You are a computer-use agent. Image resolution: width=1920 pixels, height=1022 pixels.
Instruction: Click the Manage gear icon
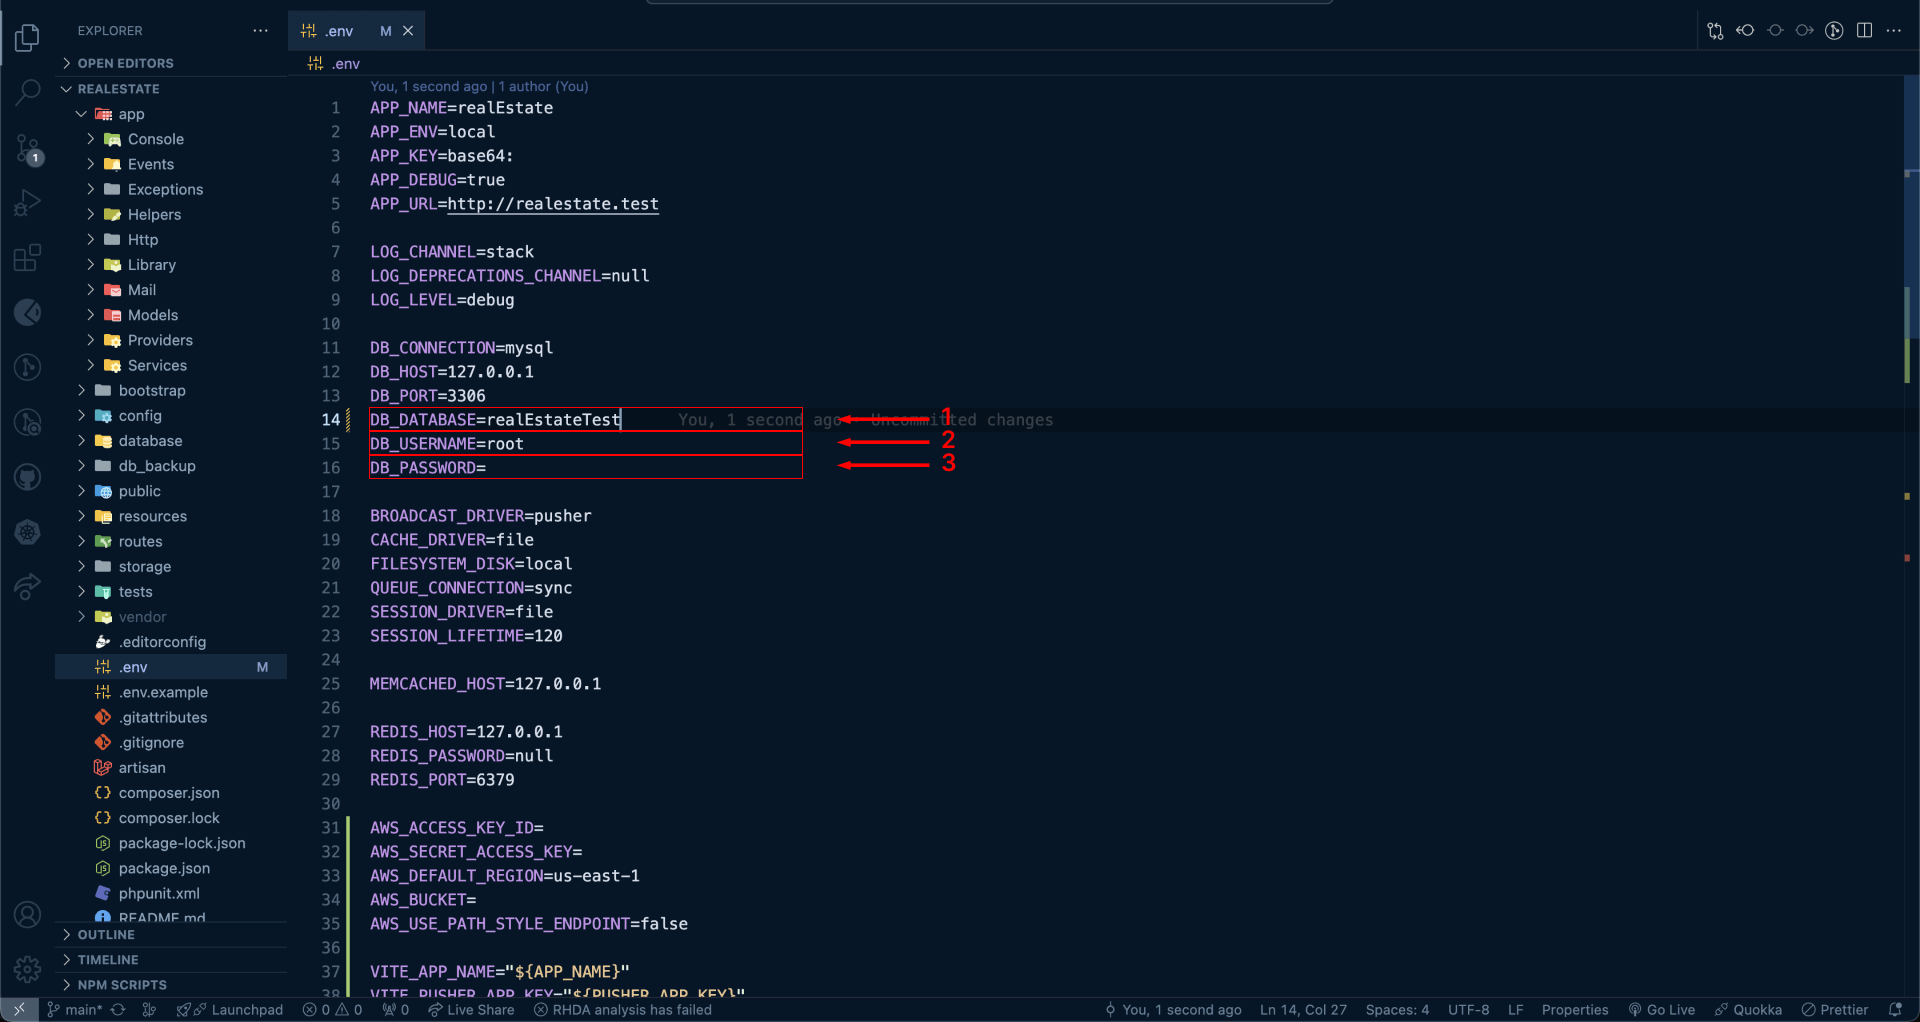pos(28,968)
